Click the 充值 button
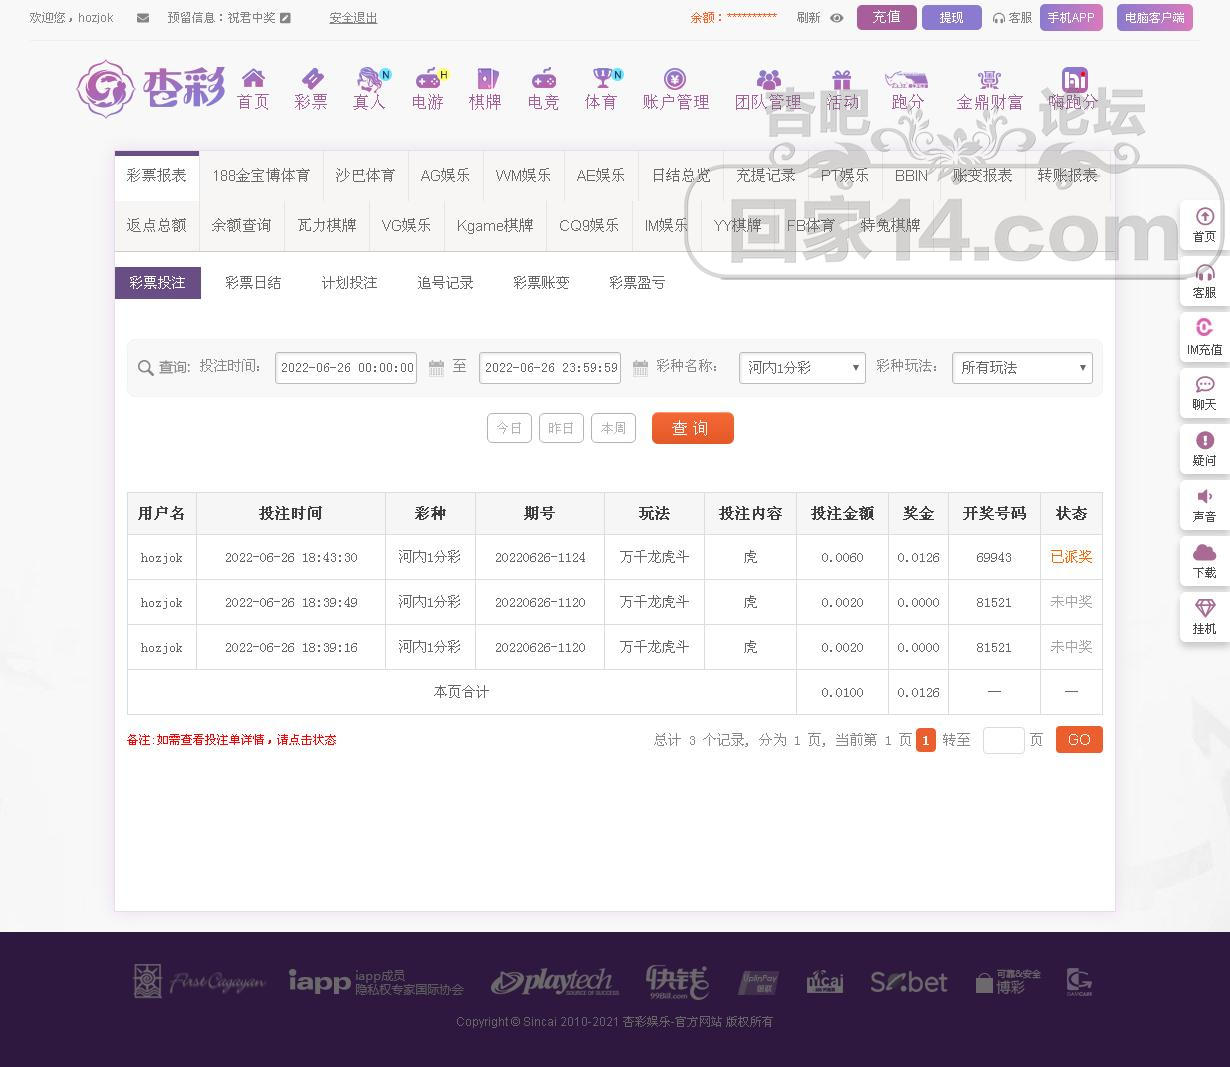This screenshot has height=1067, width=1230. tap(886, 17)
